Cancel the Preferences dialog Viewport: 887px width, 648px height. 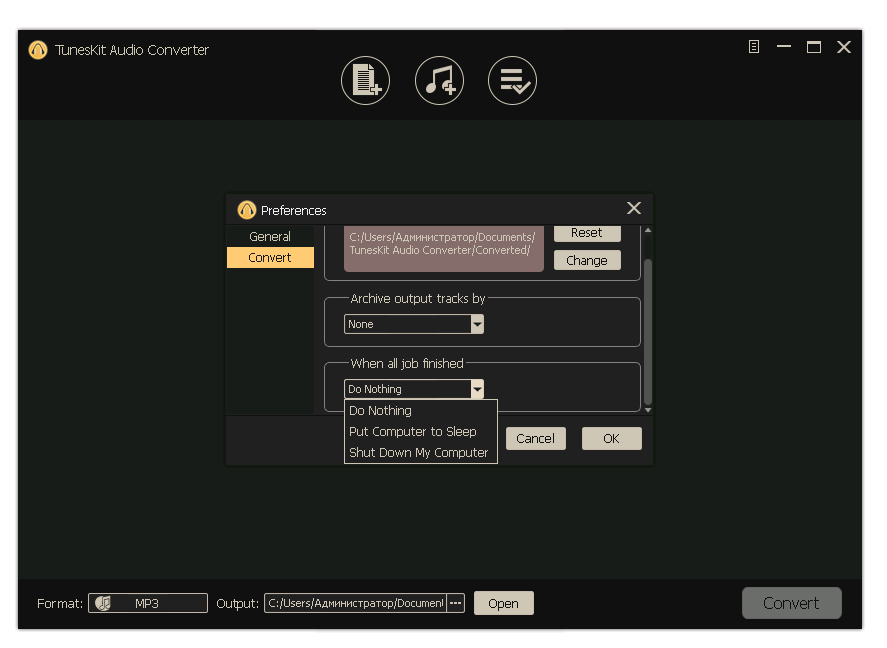[x=535, y=438]
